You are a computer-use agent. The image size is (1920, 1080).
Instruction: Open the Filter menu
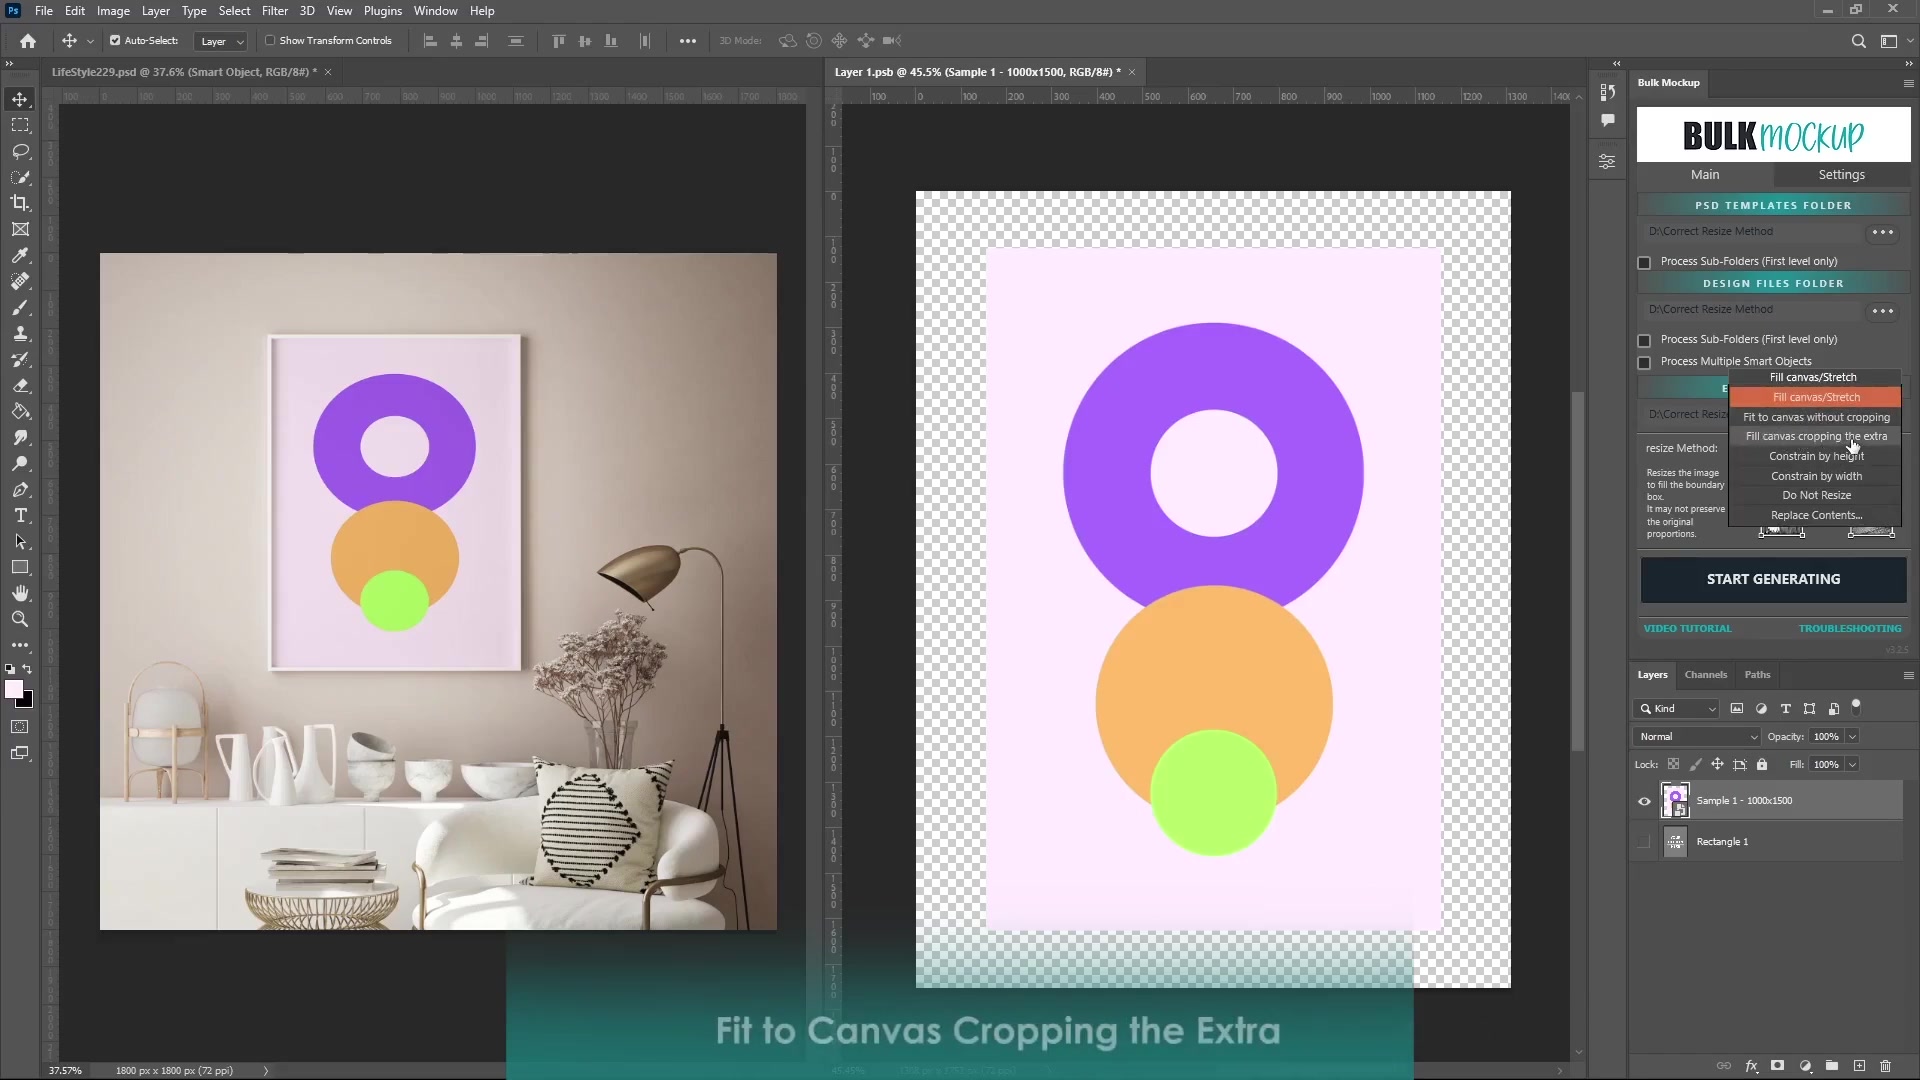pyautogui.click(x=275, y=11)
